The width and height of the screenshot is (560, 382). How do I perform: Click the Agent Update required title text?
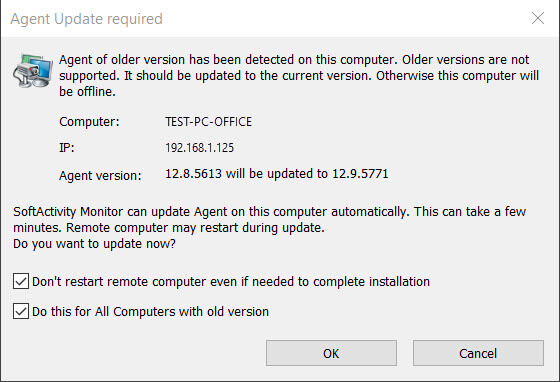pyautogui.click(x=86, y=19)
